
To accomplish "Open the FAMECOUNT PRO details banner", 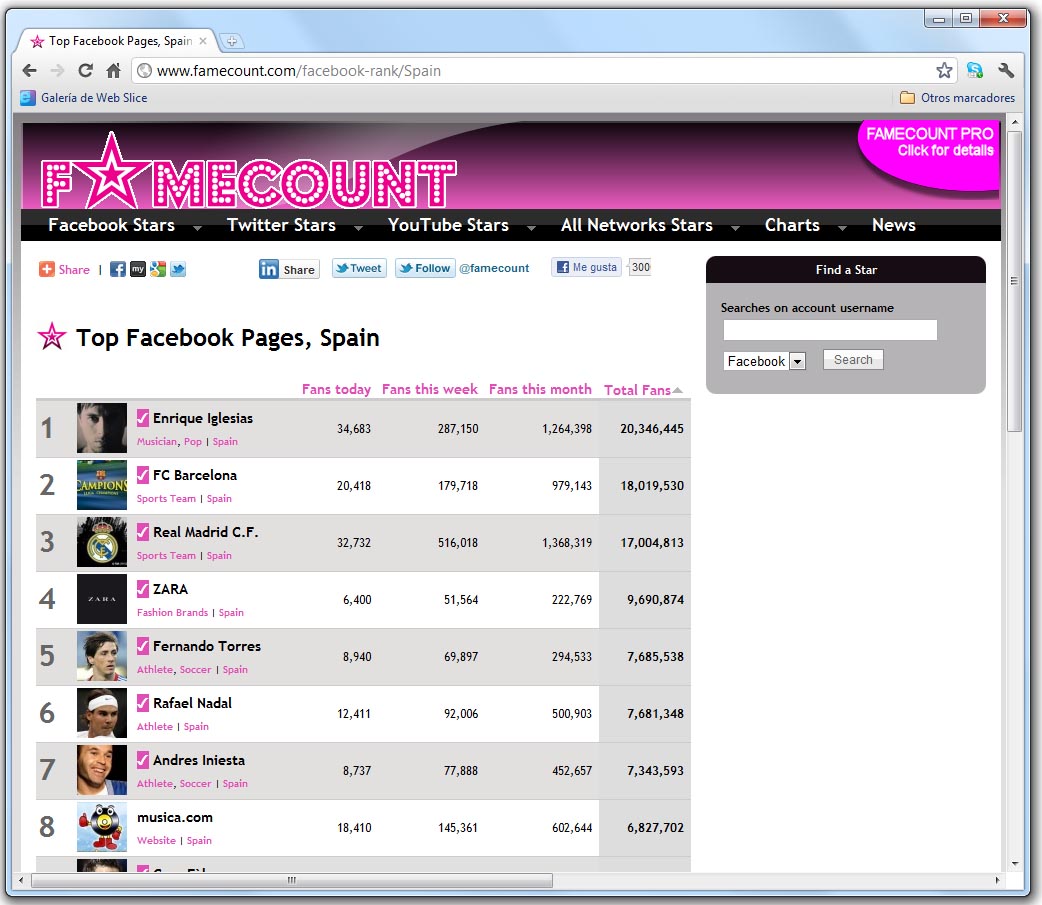I will coord(930,154).
